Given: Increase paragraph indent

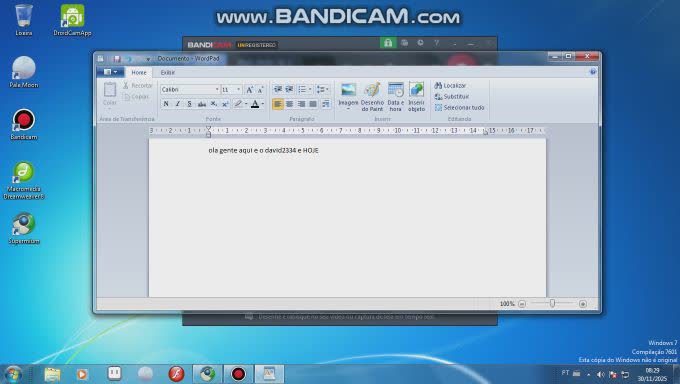Looking at the screenshot, I should (289, 89).
